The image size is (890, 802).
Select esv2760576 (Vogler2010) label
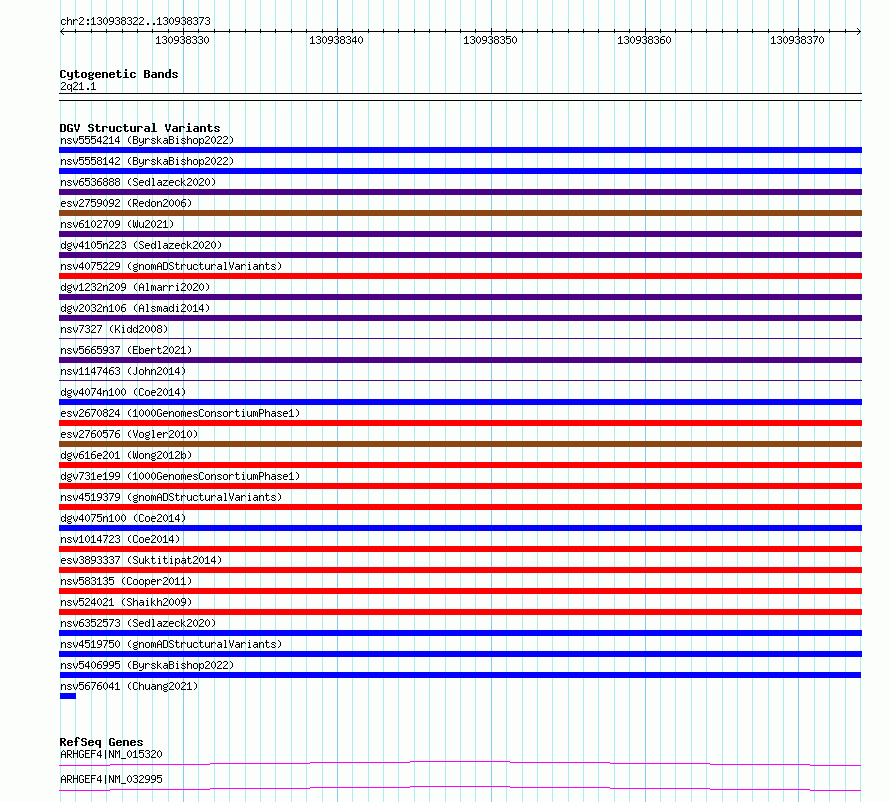pyautogui.click(x=129, y=434)
